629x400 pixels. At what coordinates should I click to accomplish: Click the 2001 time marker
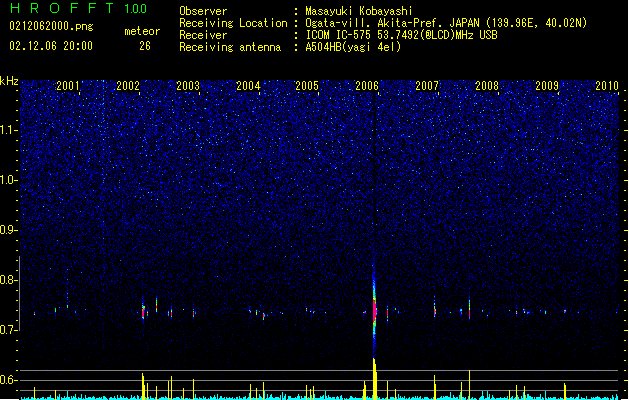(68, 85)
